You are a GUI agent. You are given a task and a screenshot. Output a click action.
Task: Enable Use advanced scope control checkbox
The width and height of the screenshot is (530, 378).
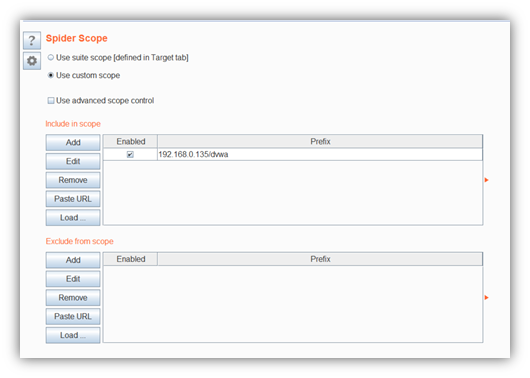click(x=51, y=100)
